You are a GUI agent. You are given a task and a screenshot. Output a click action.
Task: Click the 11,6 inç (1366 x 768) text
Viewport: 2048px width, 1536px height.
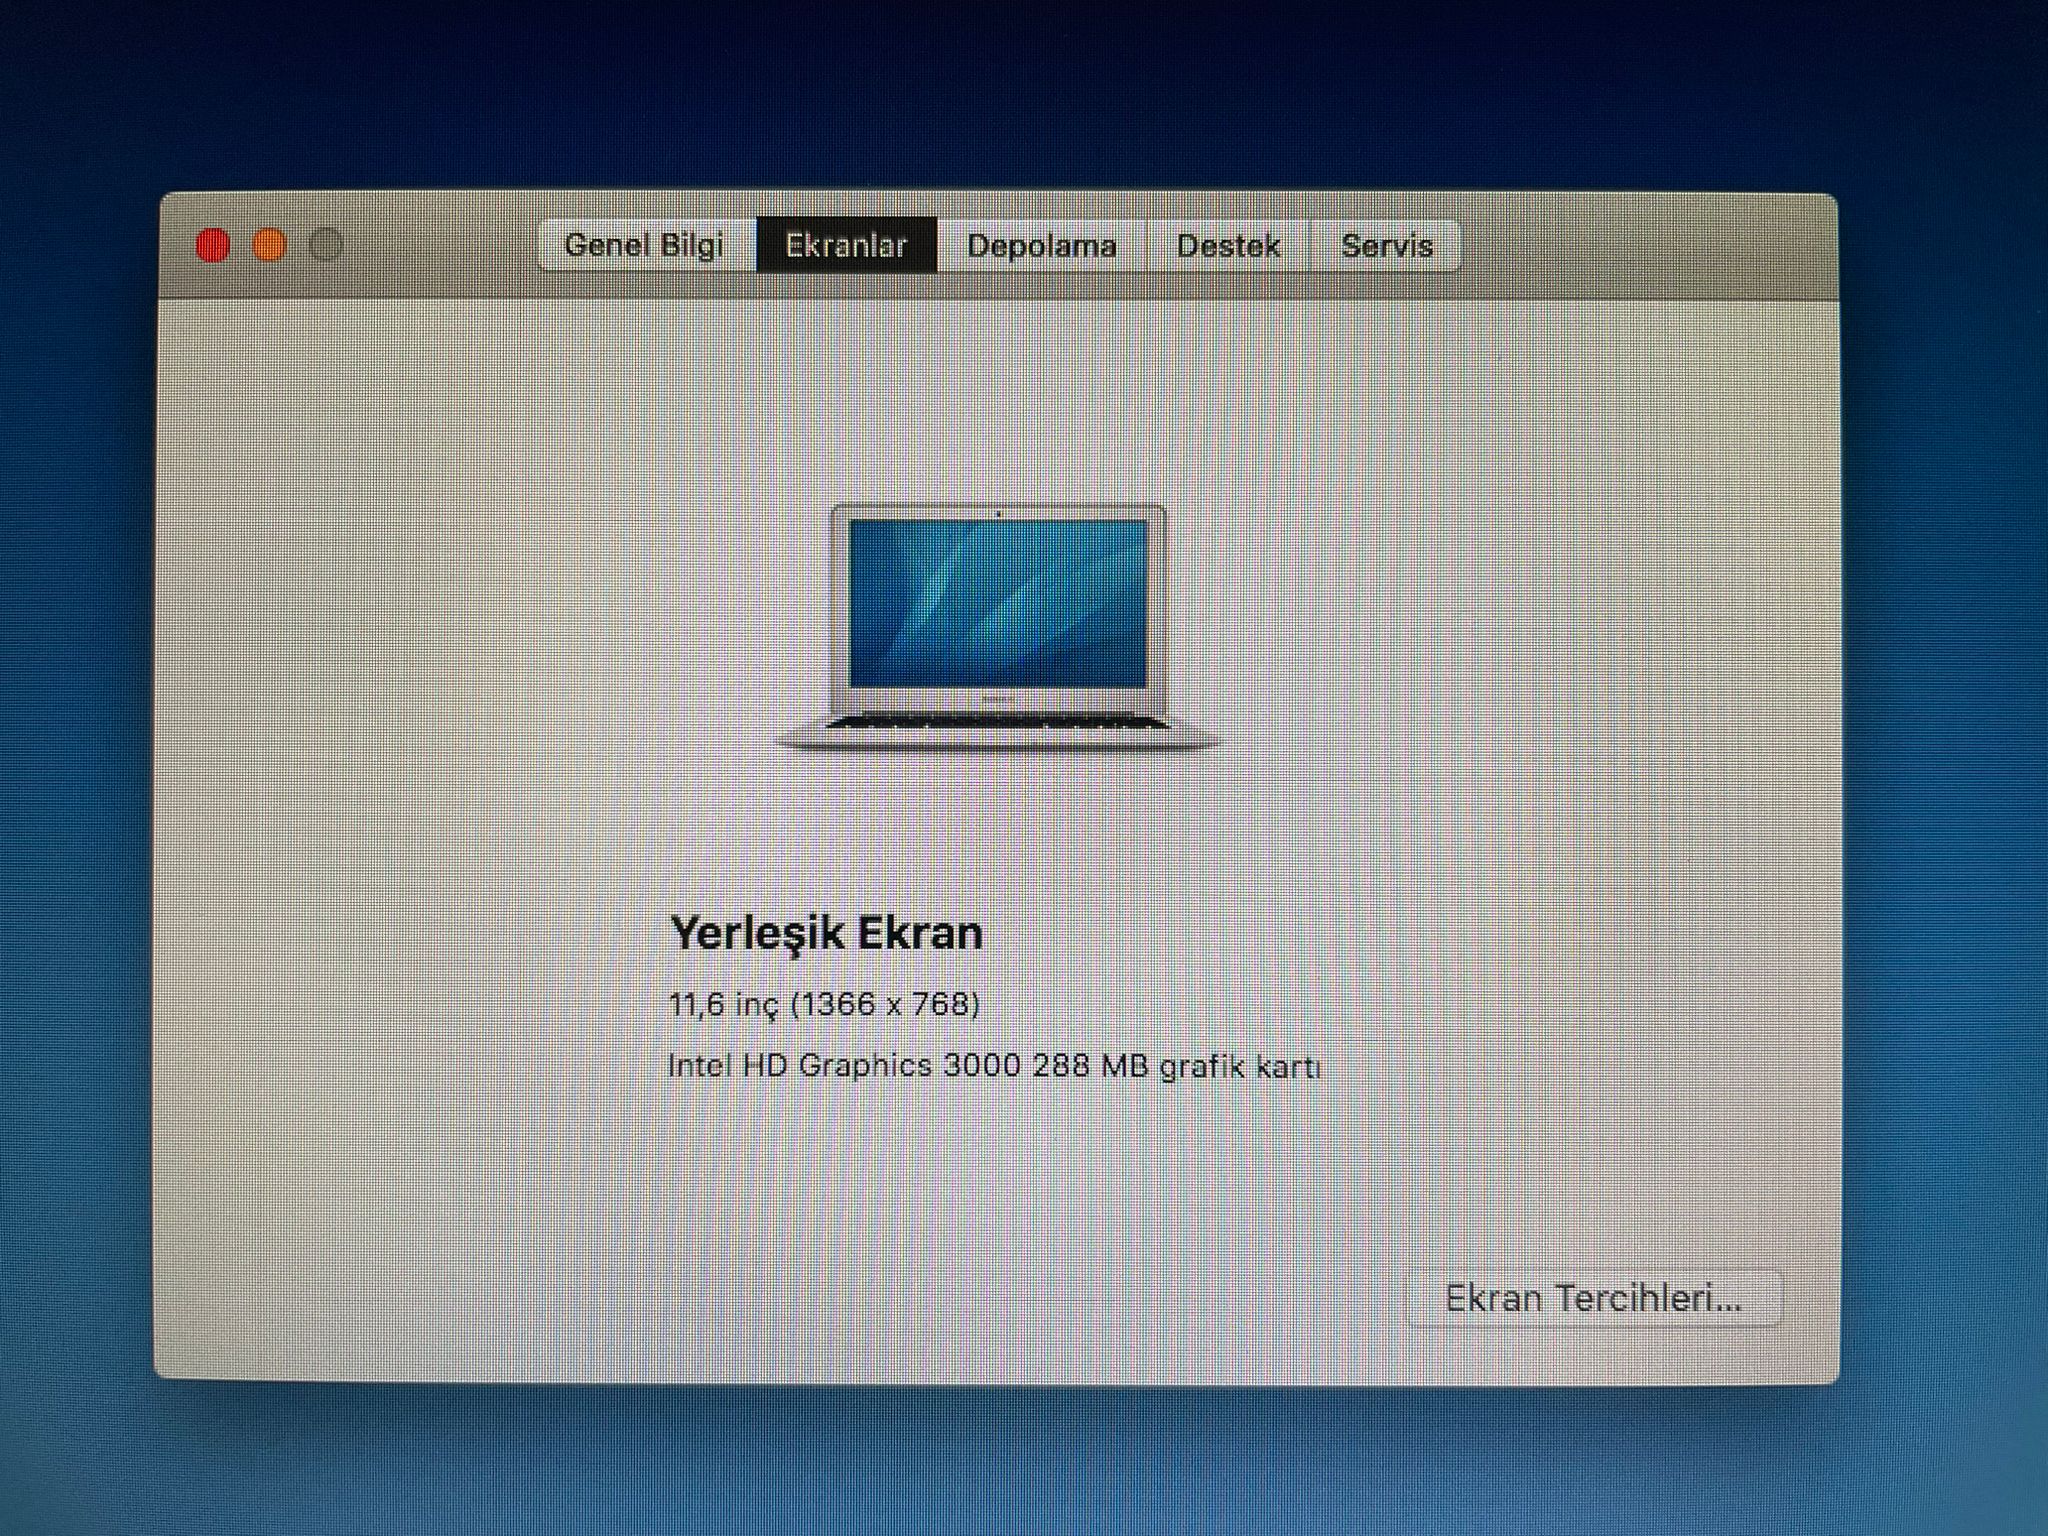coord(824,1004)
